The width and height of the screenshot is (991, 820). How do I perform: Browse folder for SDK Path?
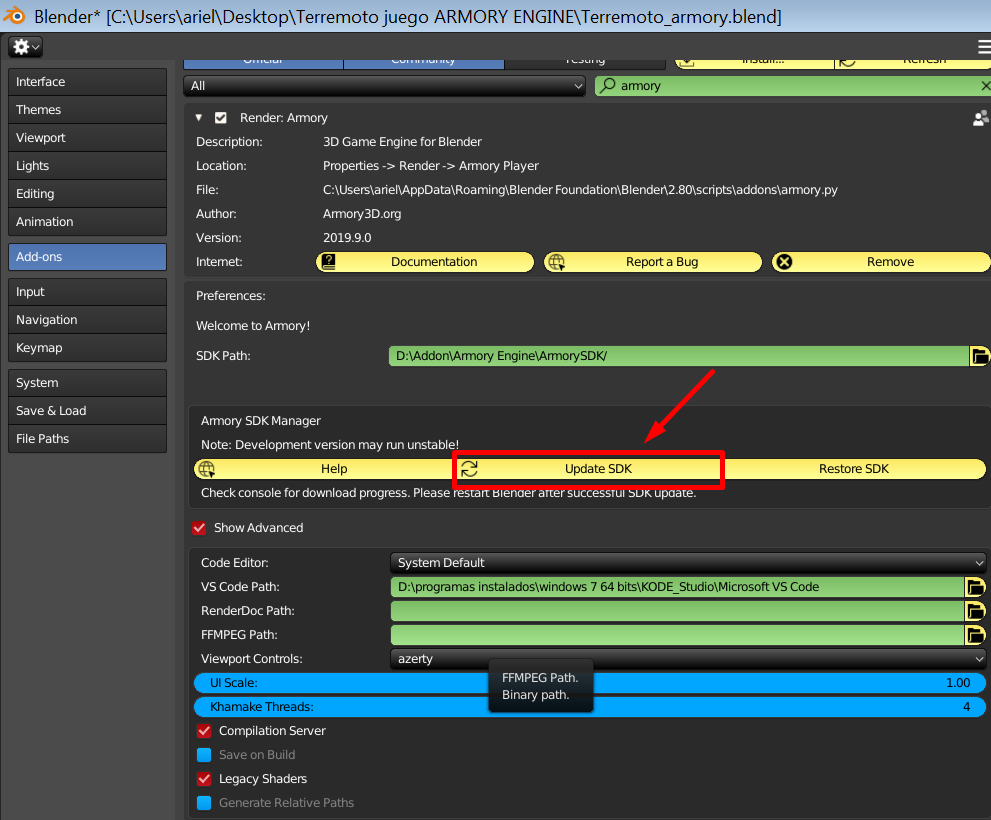coord(979,356)
